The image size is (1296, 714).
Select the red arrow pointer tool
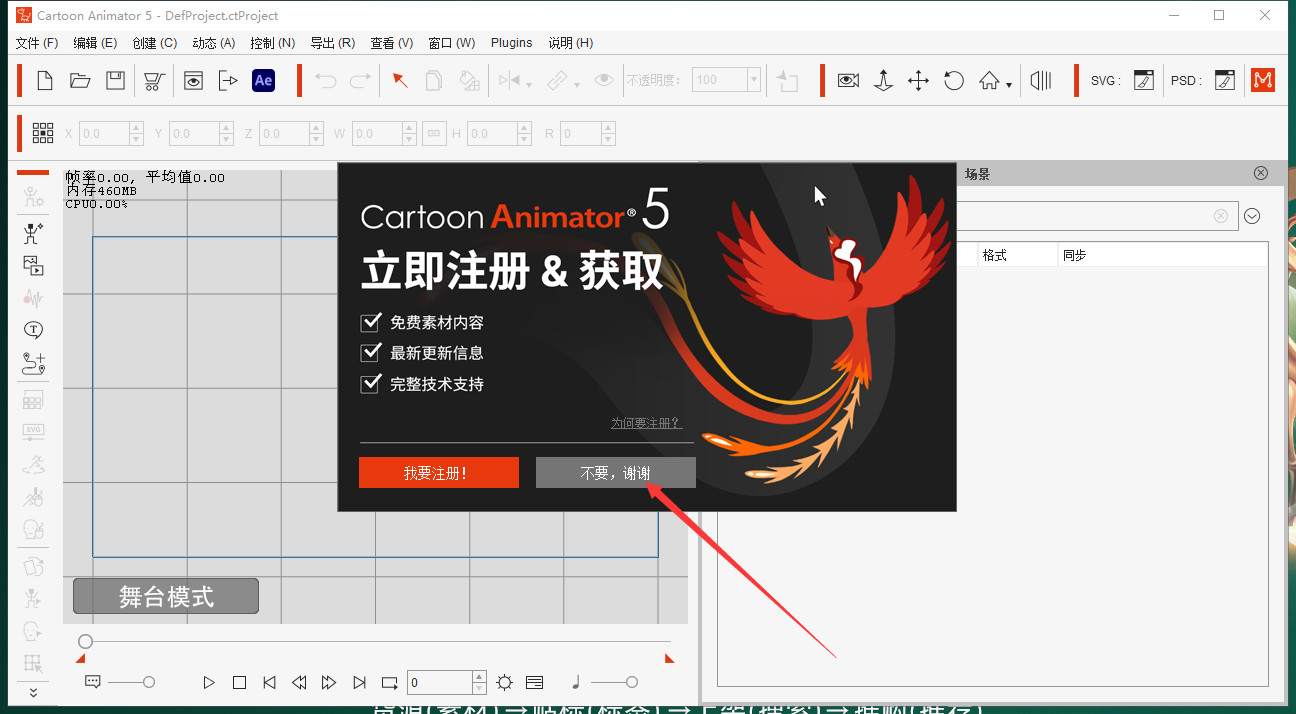400,81
